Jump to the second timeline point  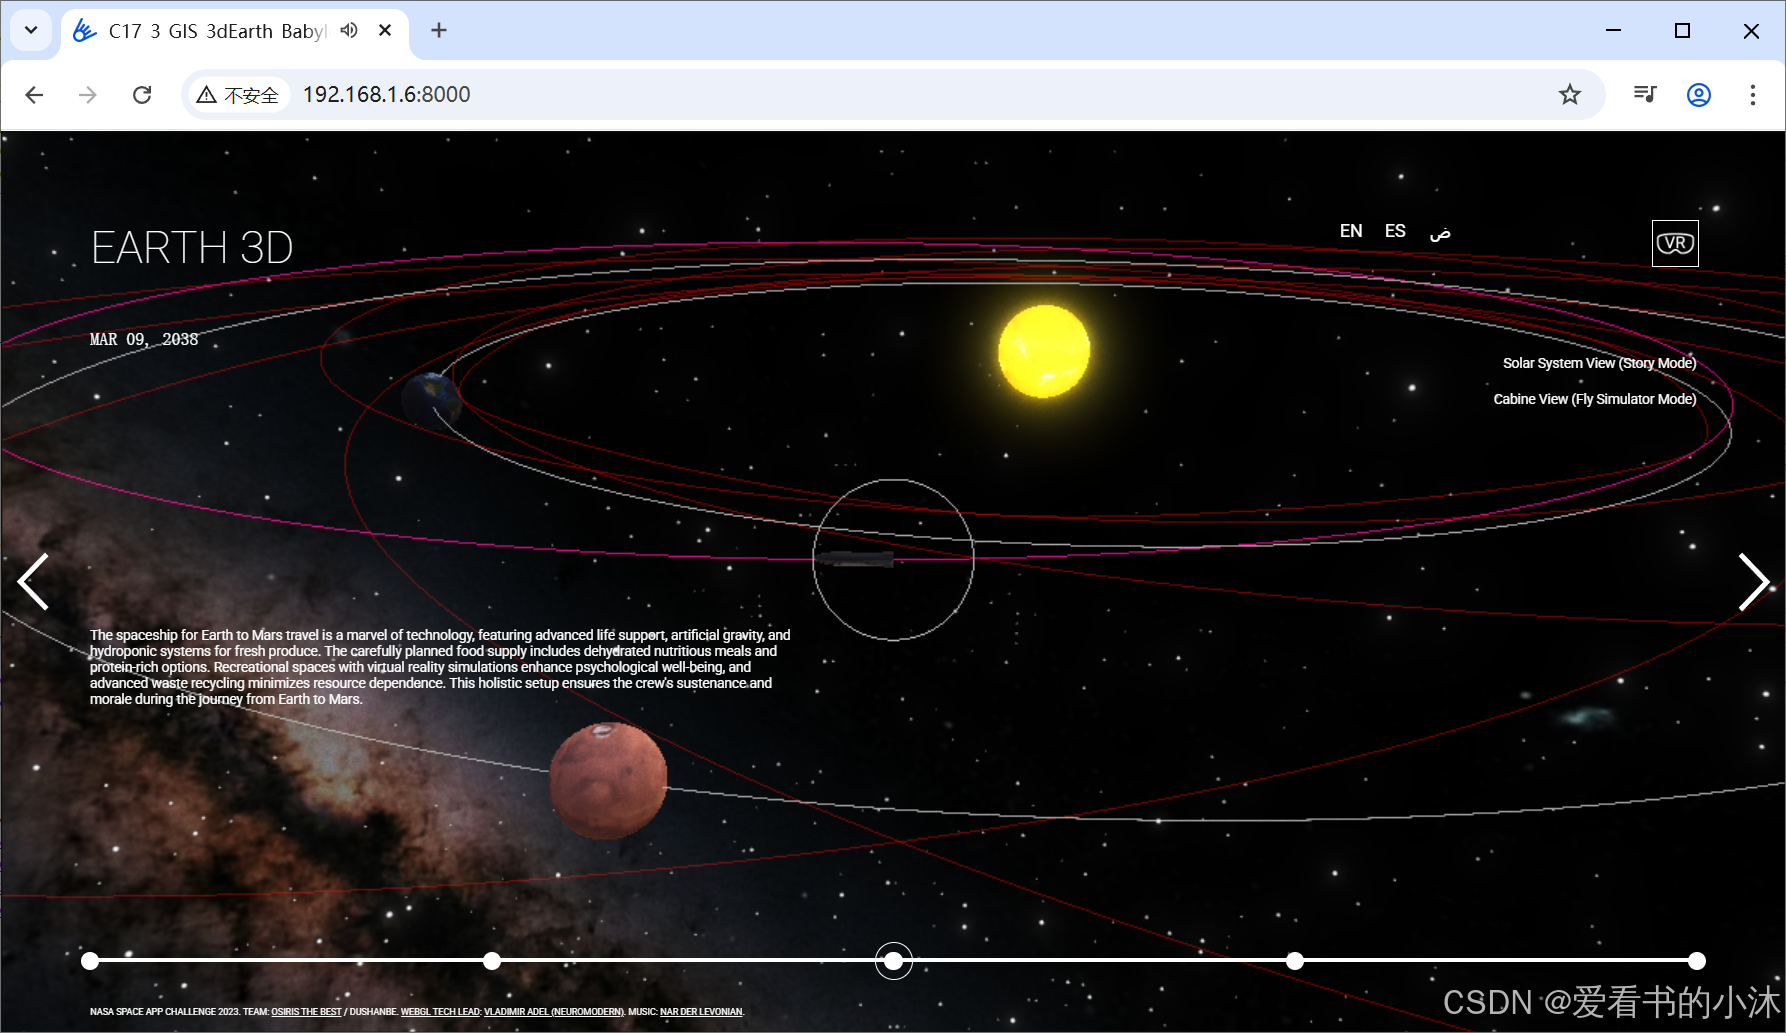coord(492,961)
